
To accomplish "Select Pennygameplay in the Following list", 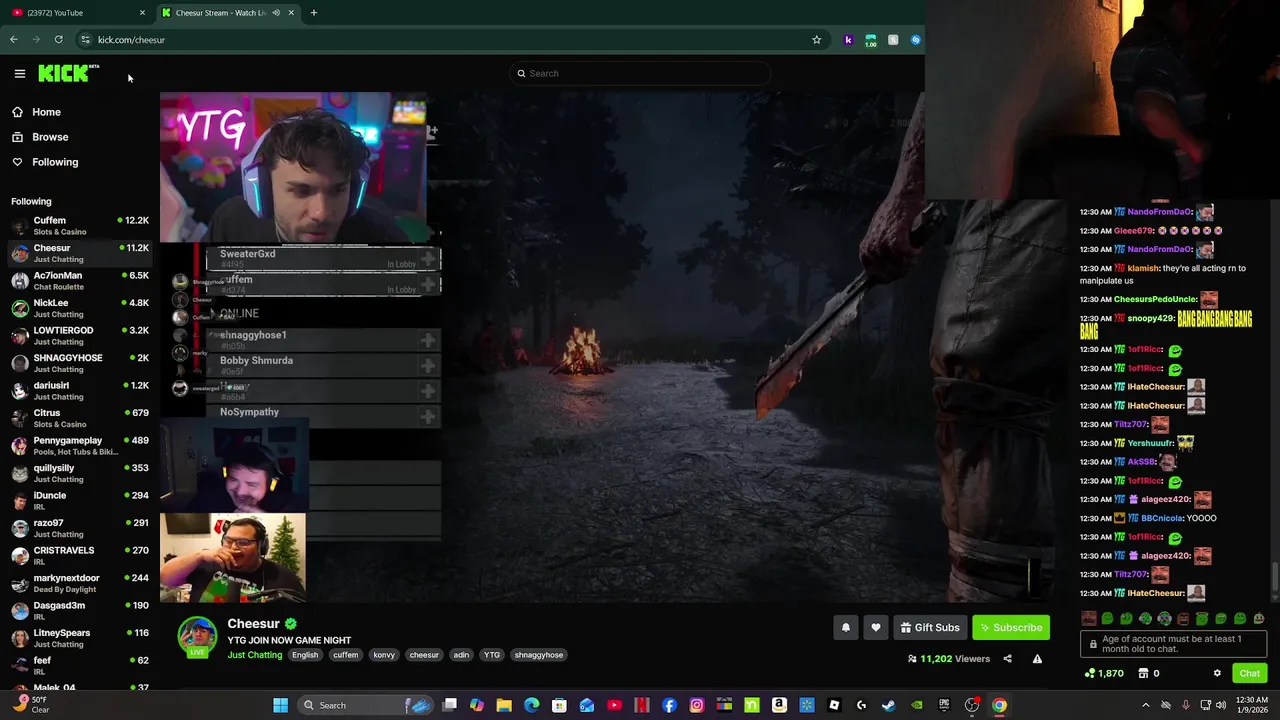I will coord(80,446).
